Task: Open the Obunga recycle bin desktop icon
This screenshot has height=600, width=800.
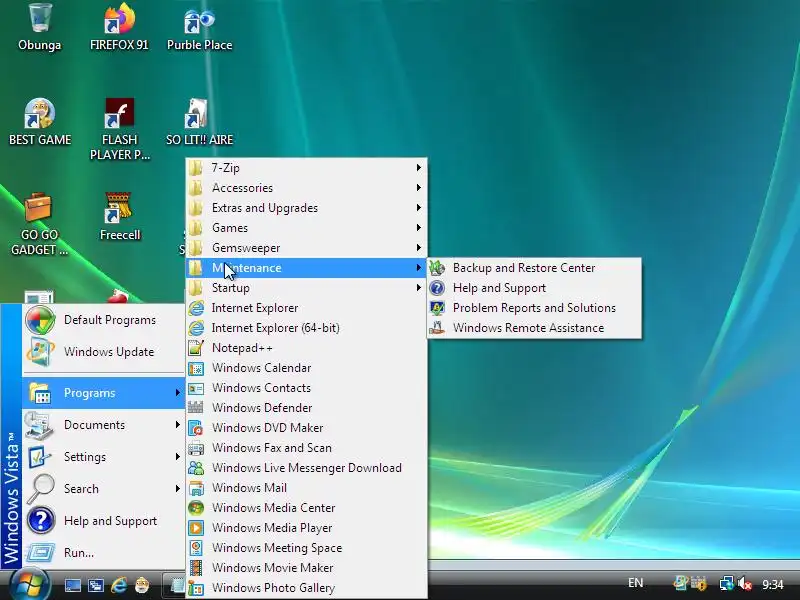Action: (40, 28)
